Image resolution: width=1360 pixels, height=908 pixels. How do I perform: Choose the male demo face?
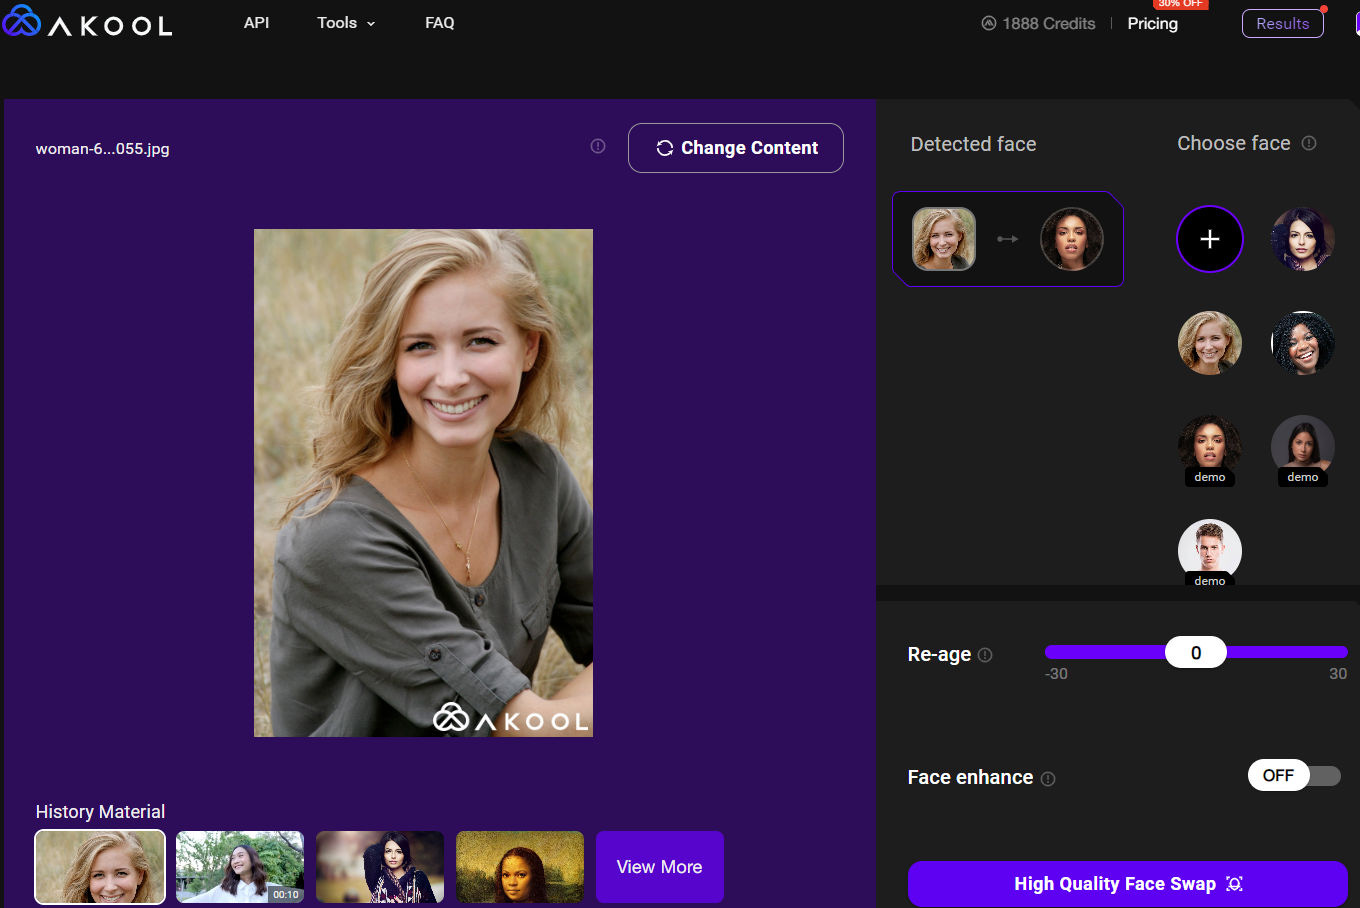[1210, 551]
